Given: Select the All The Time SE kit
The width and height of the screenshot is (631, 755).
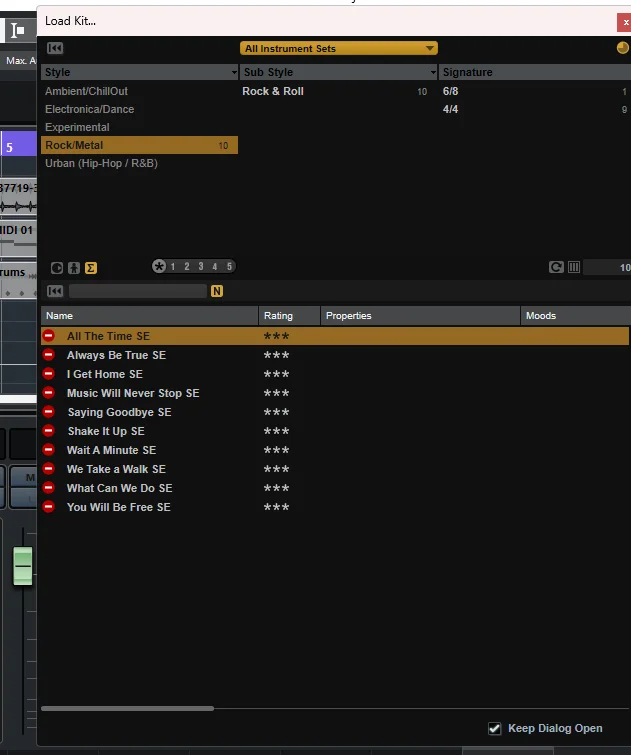Looking at the screenshot, I should [335, 336].
